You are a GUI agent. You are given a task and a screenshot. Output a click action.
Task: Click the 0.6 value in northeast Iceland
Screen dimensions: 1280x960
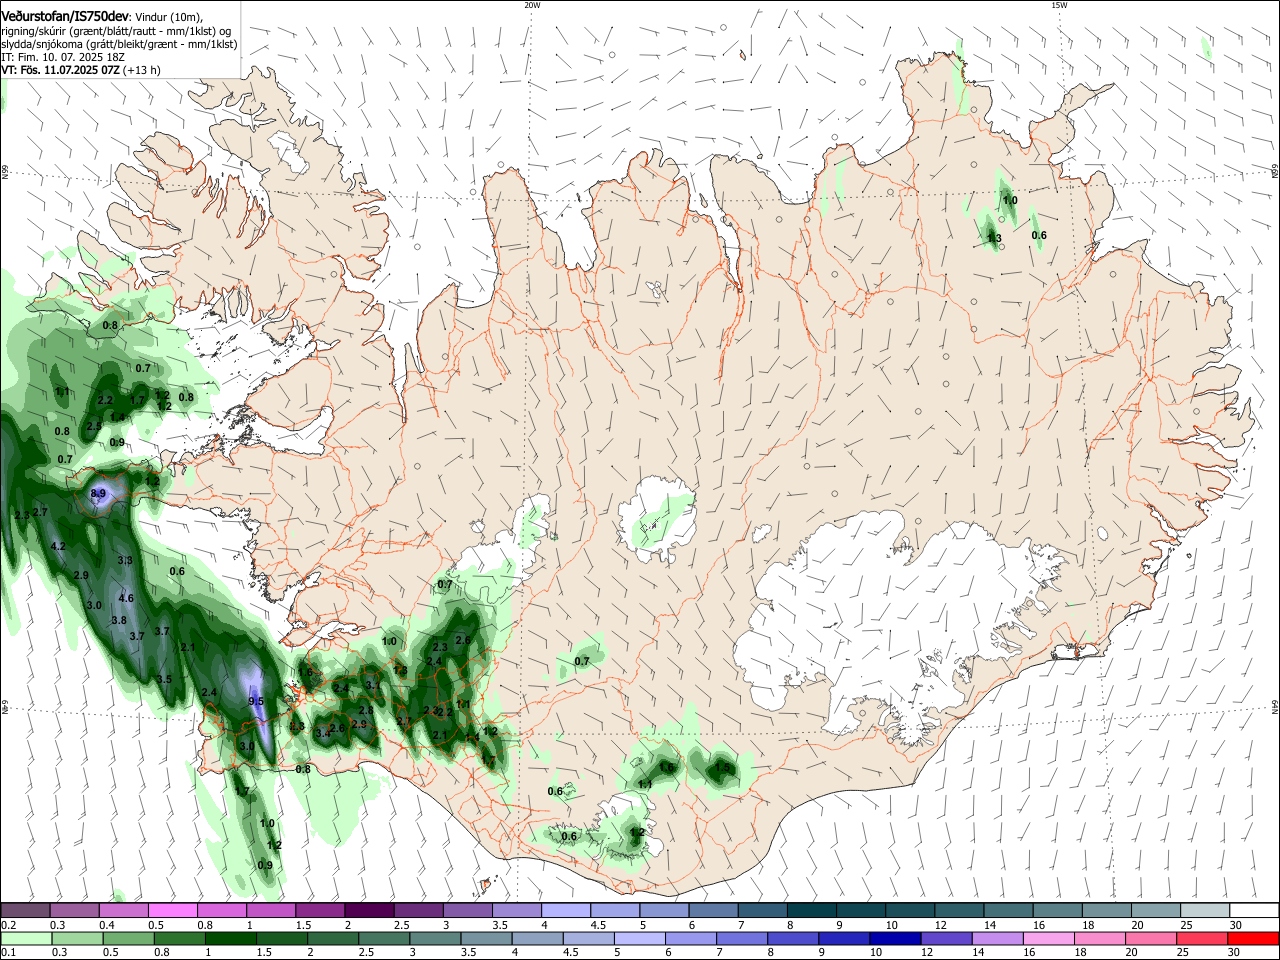(1039, 236)
